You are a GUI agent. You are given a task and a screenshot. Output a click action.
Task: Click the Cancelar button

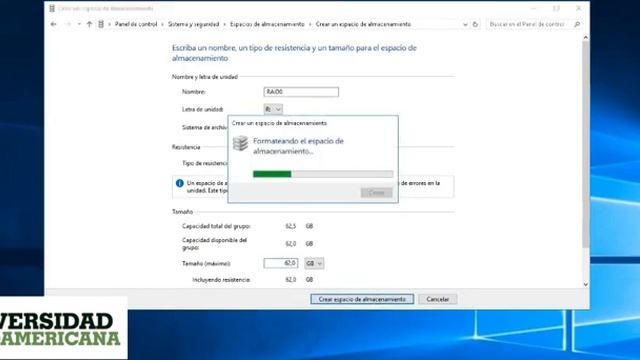[x=438, y=299]
